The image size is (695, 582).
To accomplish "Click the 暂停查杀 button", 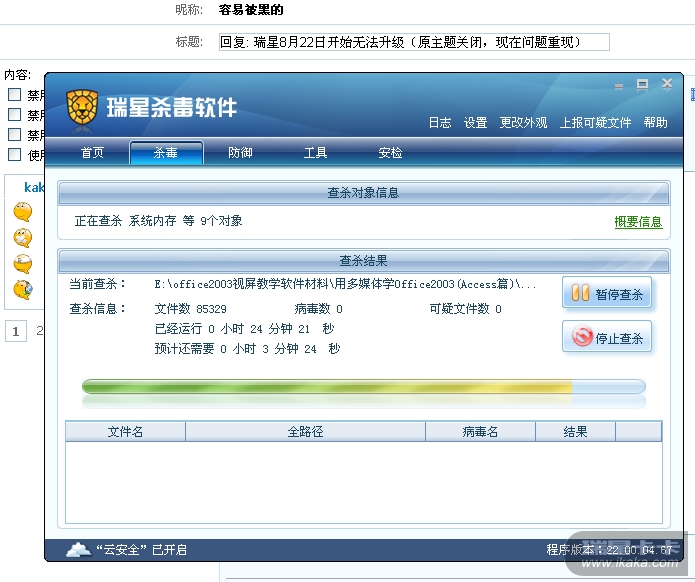I will point(607,293).
